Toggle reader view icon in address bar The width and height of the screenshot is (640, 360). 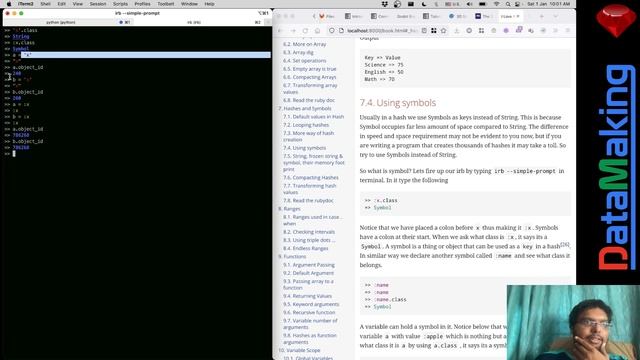pyautogui.click(x=424, y=31)
